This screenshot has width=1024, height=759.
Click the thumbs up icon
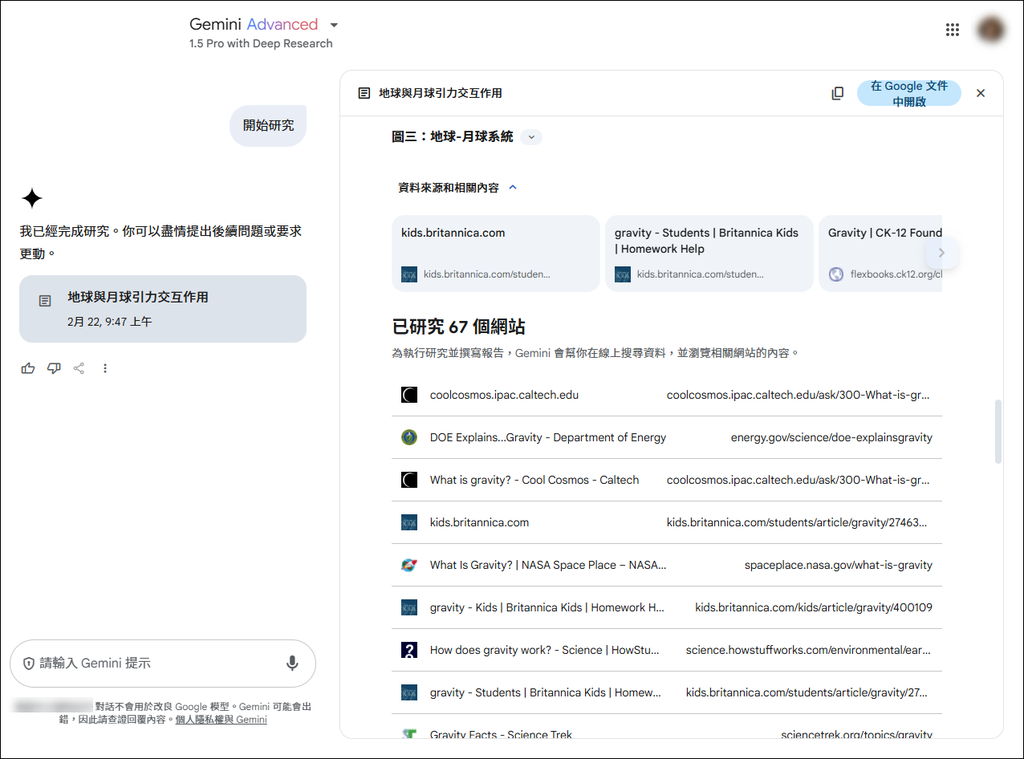28,368
